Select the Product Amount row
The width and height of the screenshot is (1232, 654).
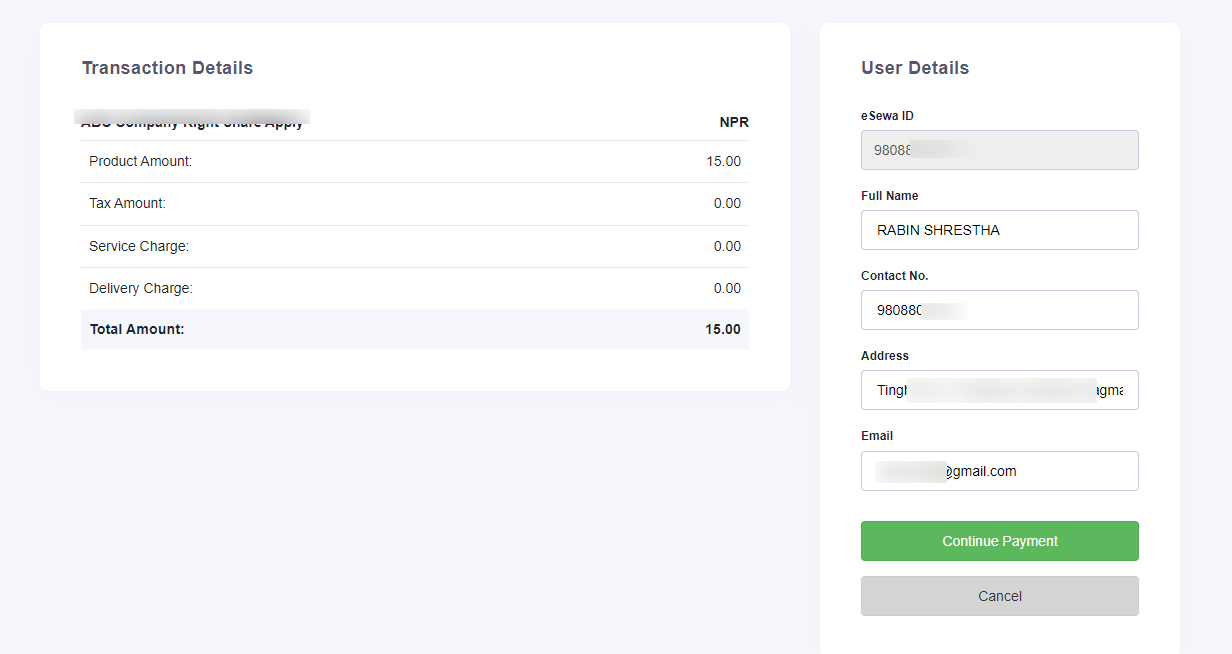pyautogui.click(x=414, y=161)
